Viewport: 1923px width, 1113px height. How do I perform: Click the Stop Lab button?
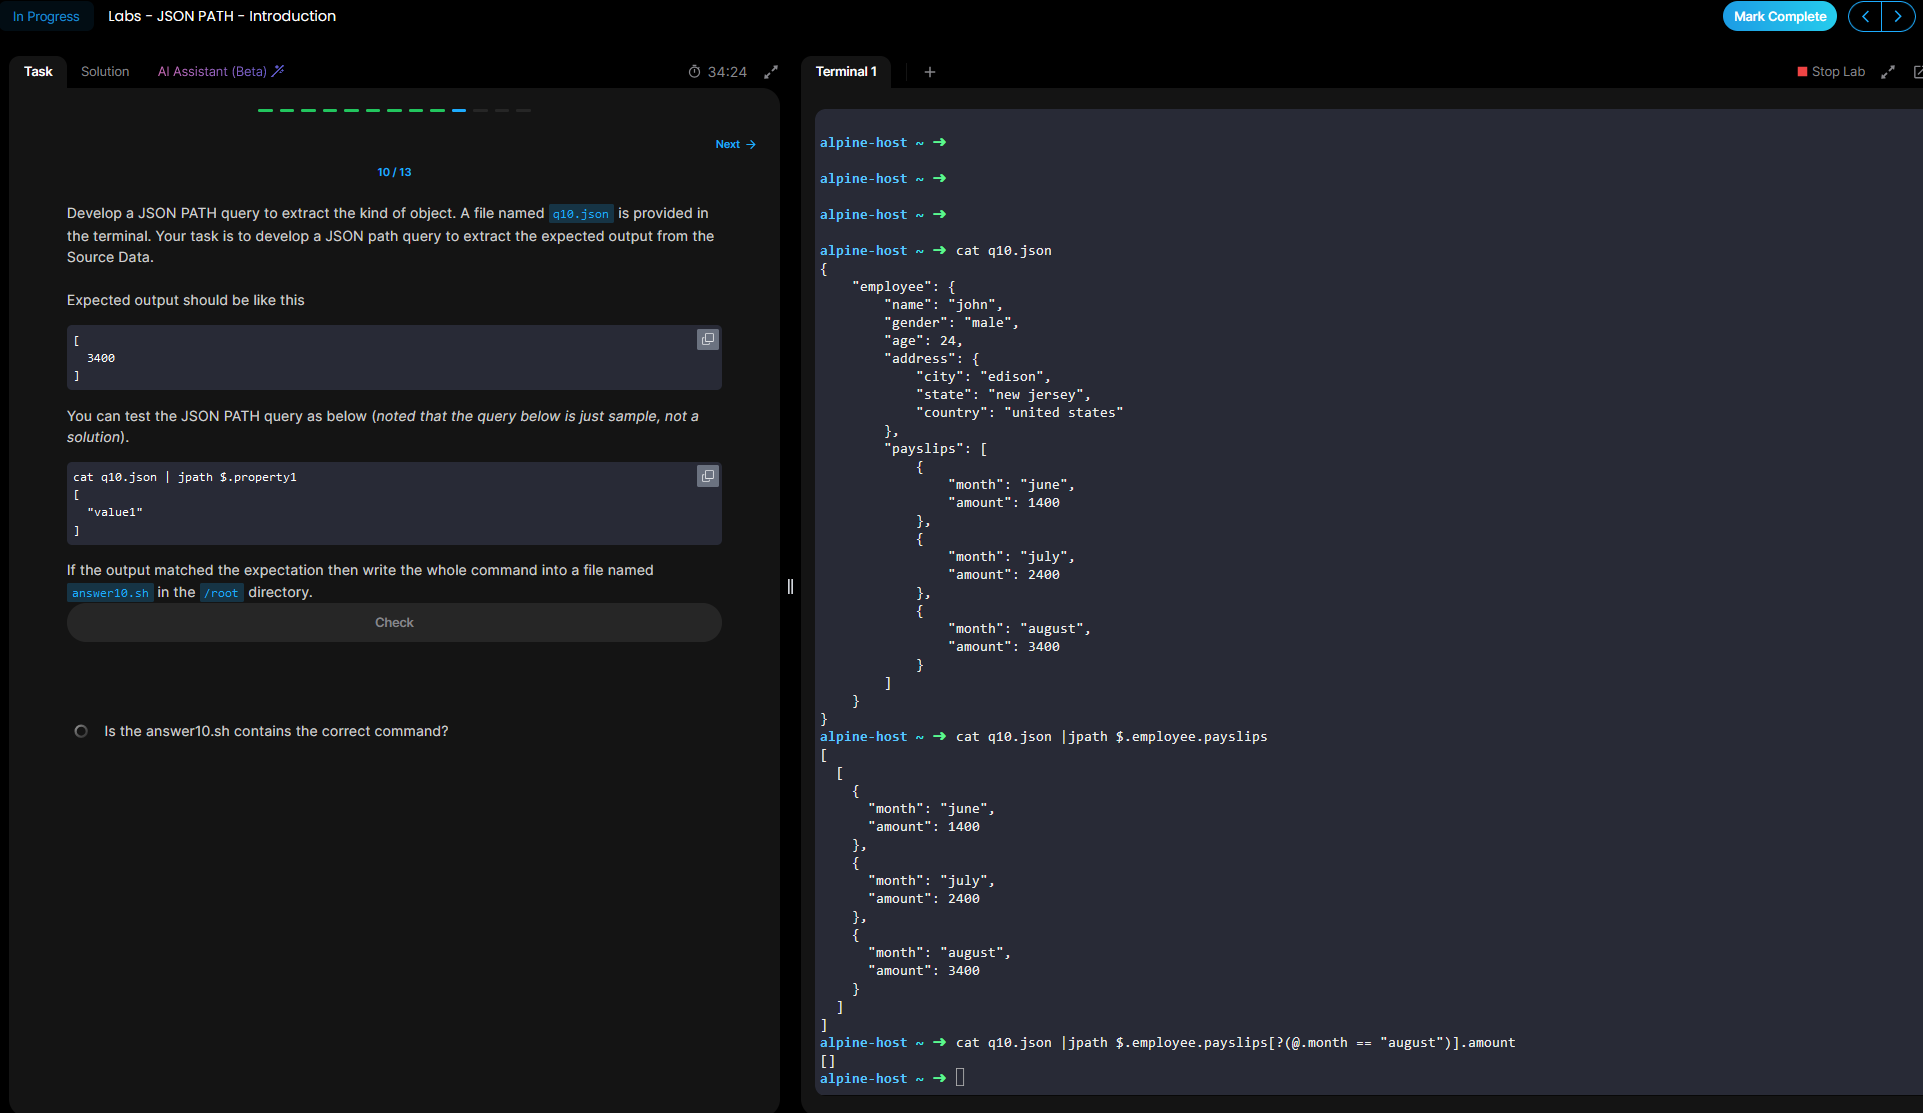[1831, 72]
